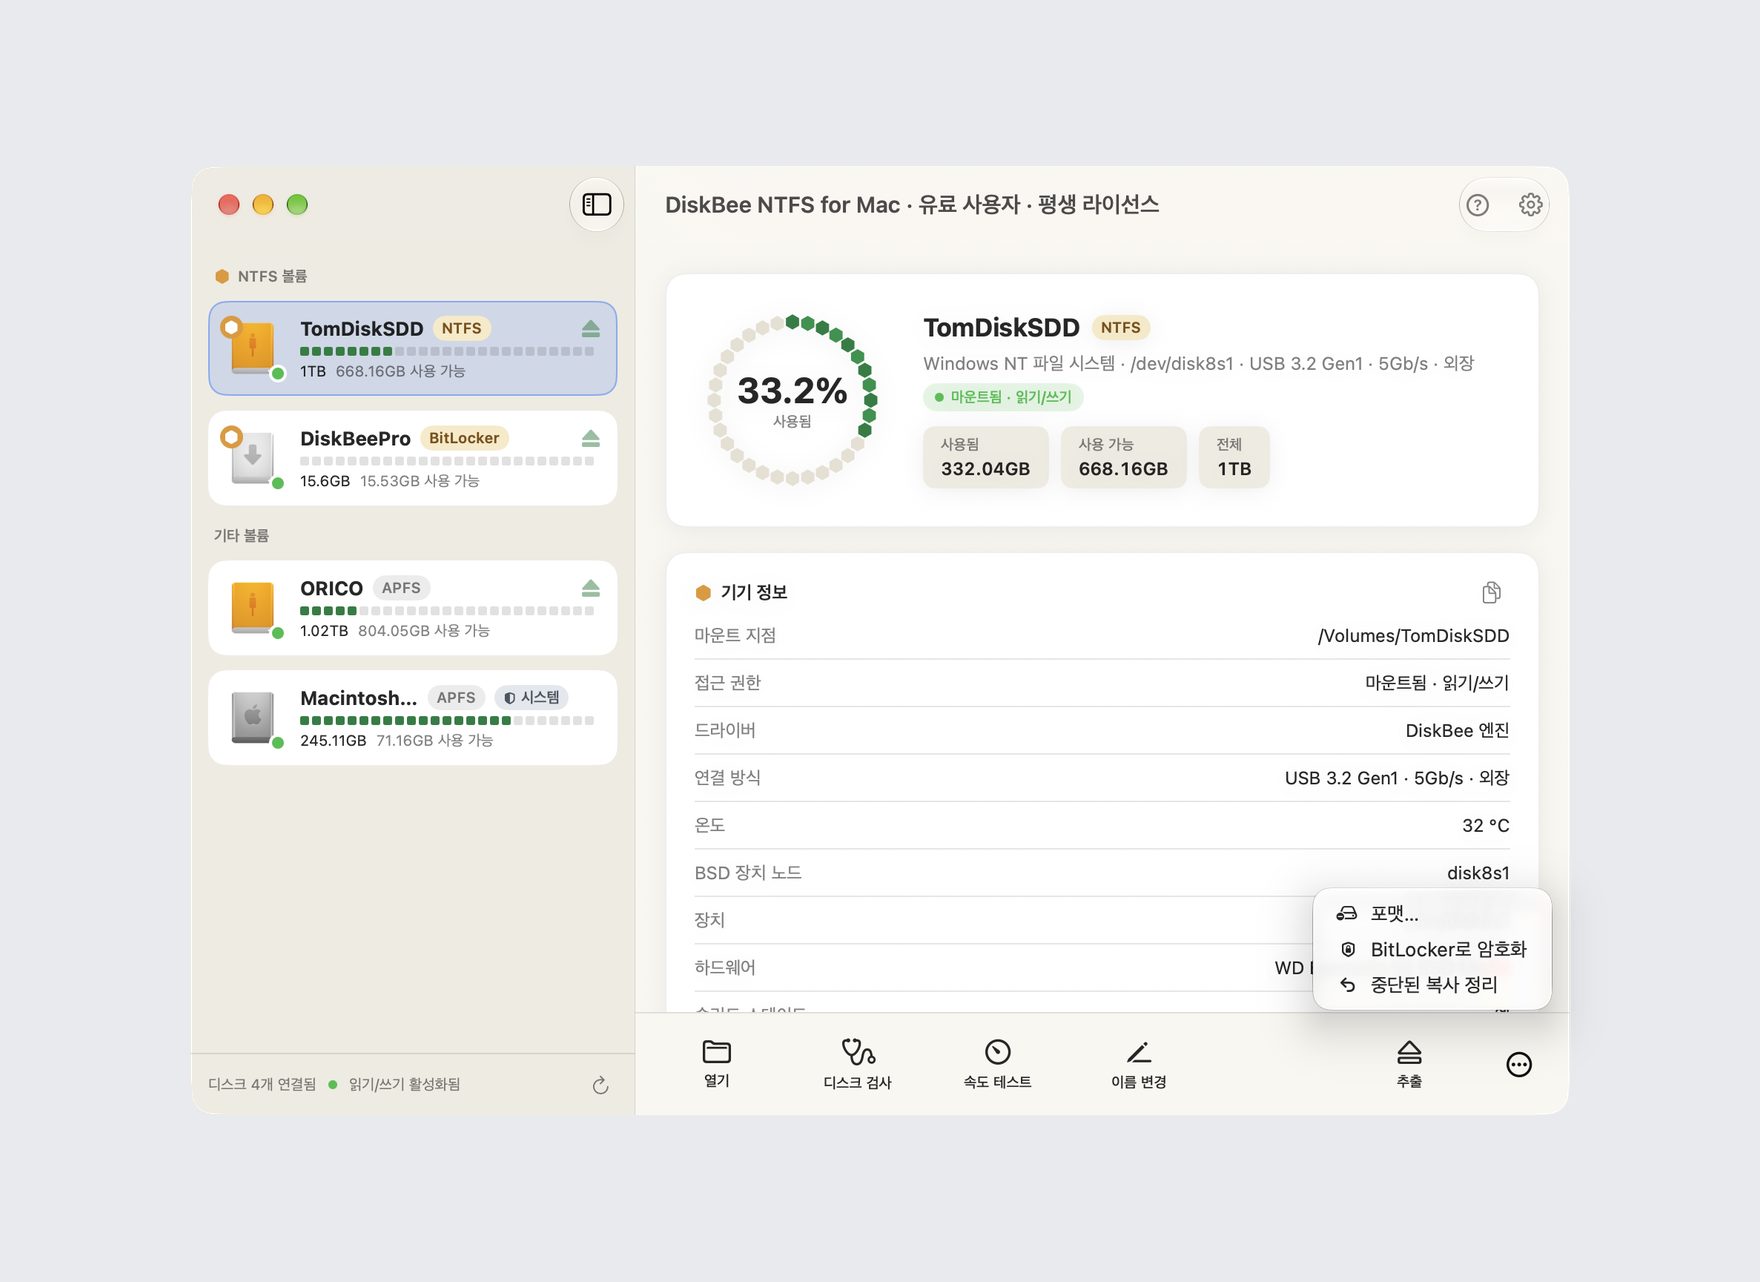Click the NTFS badge beside header TomDiskSDD
Screen dimensions: 1760x1282
tap(1120, 328)
